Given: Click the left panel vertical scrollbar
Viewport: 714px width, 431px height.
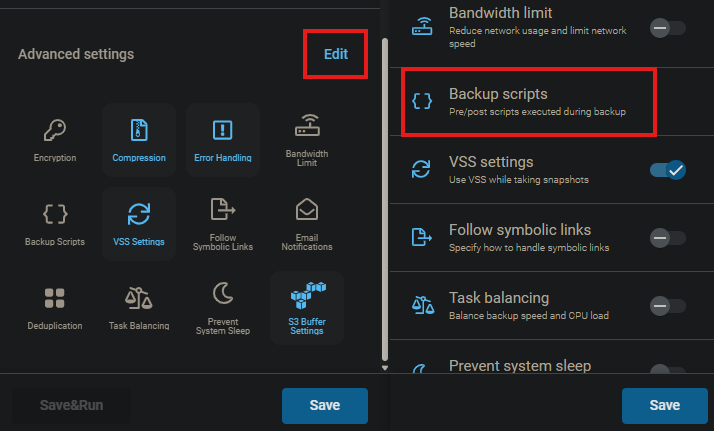Looking at the screenshot, I should (386, 200).
